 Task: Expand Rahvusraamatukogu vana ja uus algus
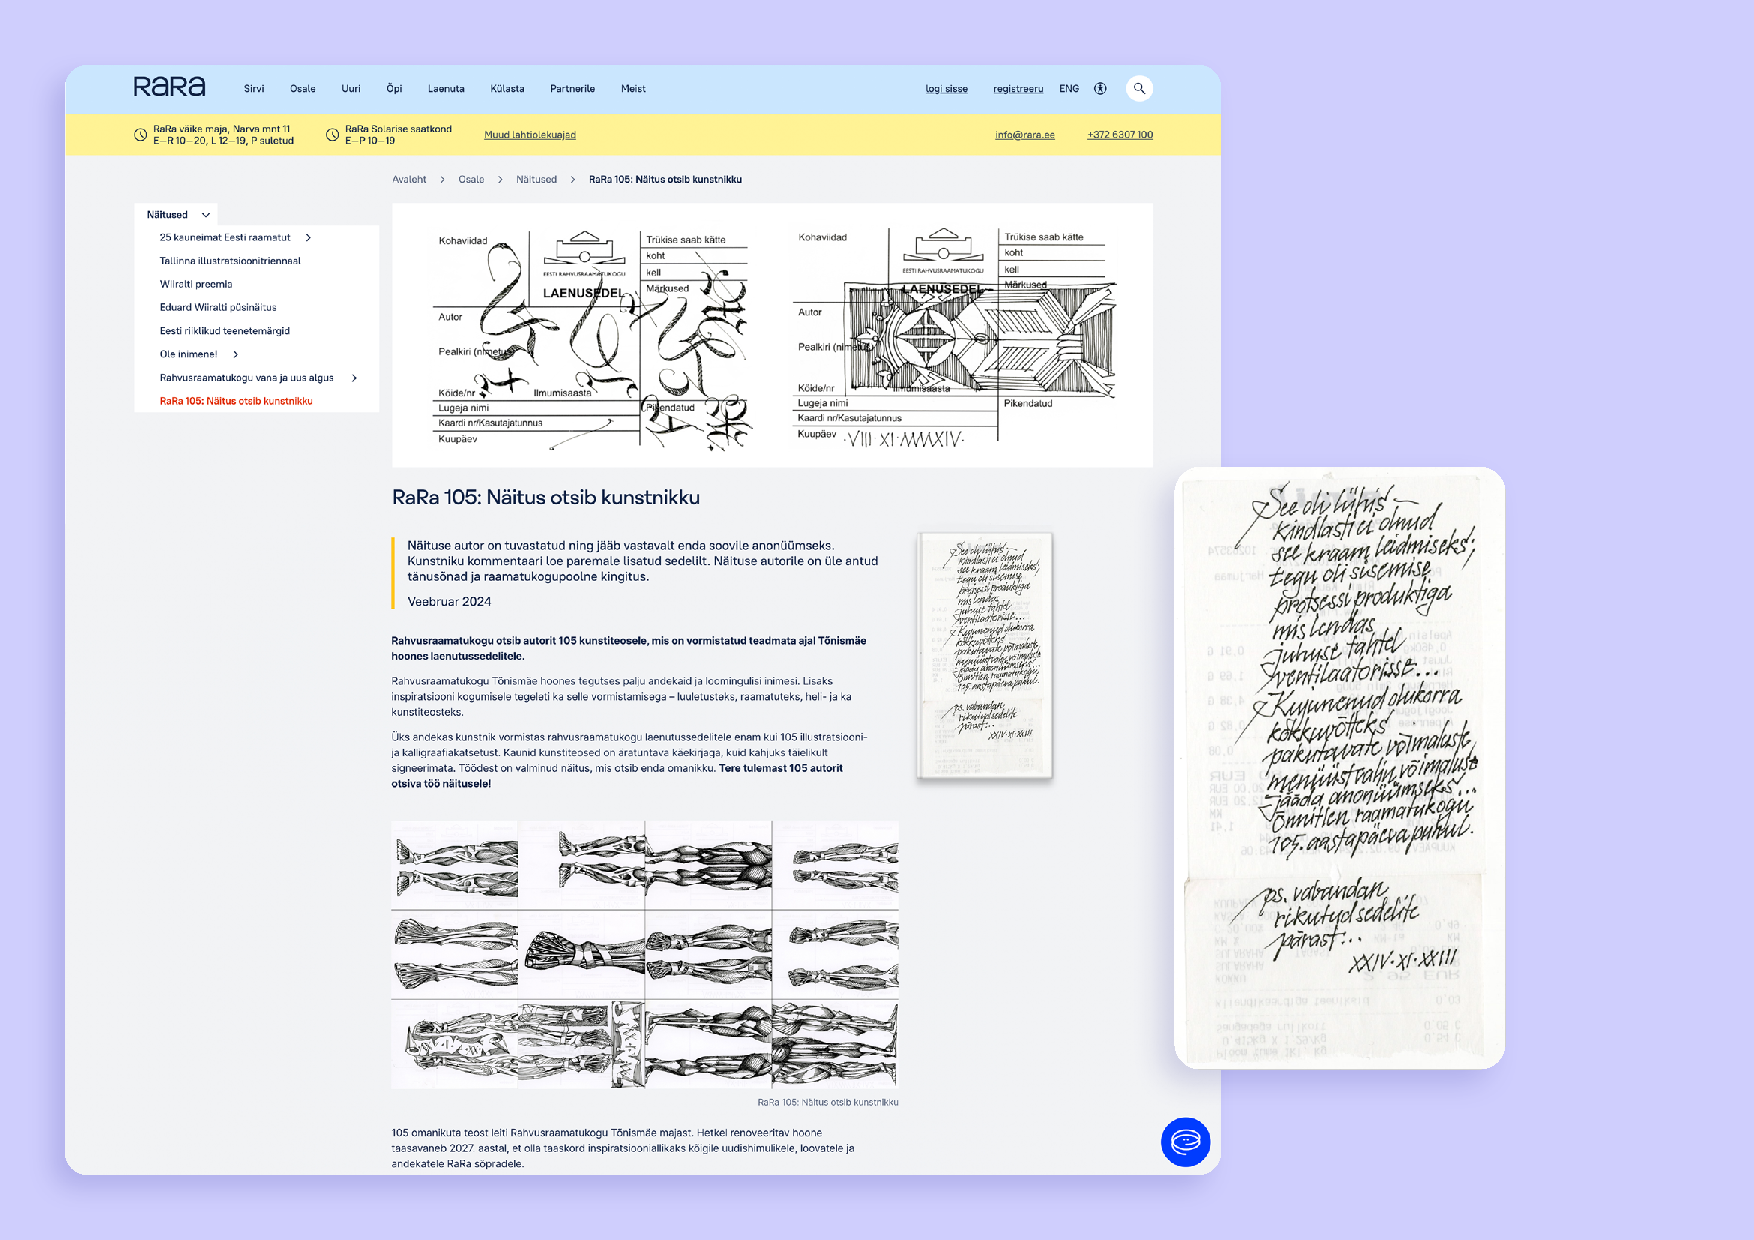353,378
